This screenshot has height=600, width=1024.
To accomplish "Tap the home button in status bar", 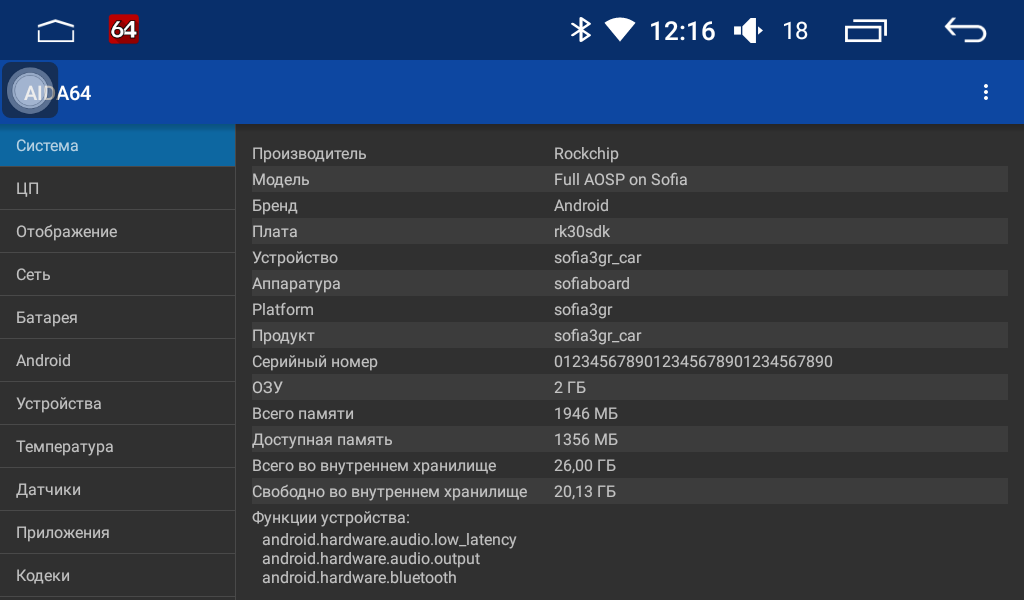I will pos(56,31).
